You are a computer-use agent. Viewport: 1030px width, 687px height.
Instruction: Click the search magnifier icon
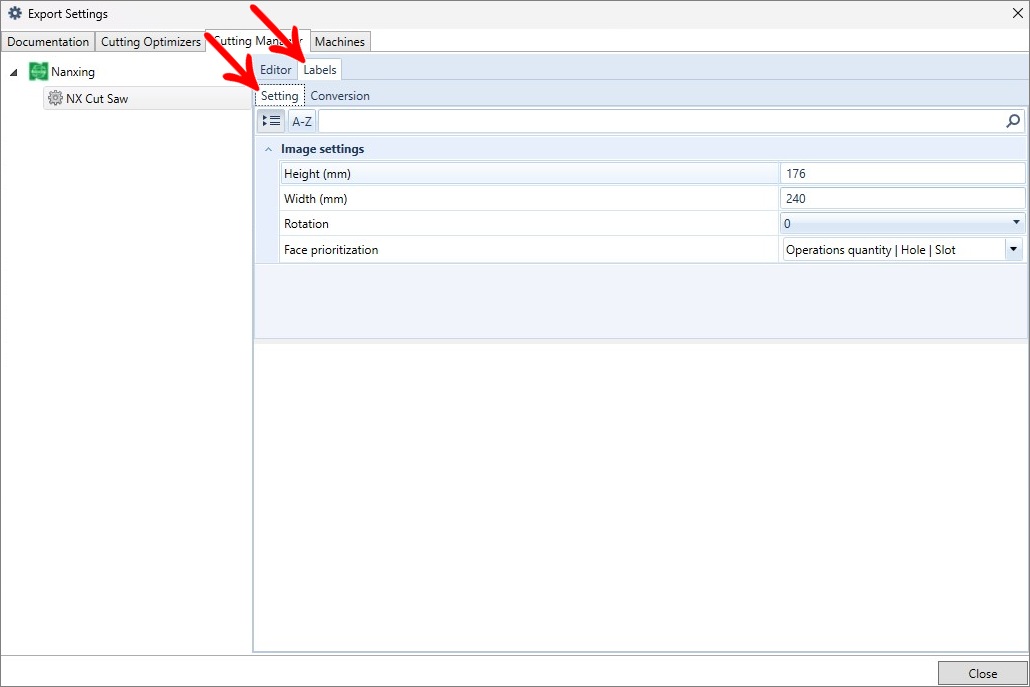click(1013, 121)
